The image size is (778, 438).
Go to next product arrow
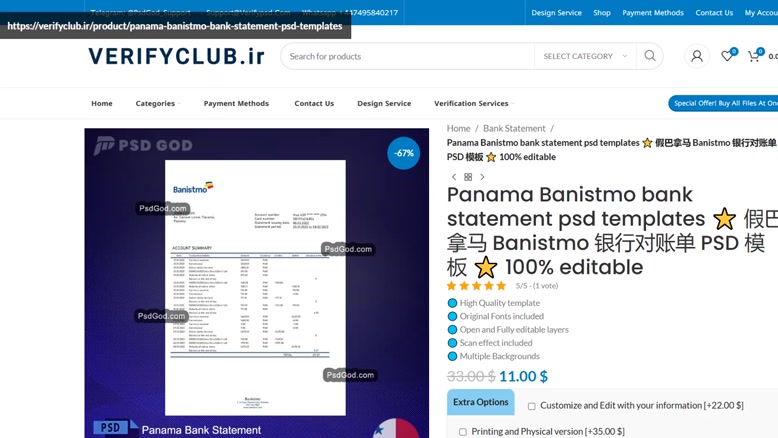[482, 177]
